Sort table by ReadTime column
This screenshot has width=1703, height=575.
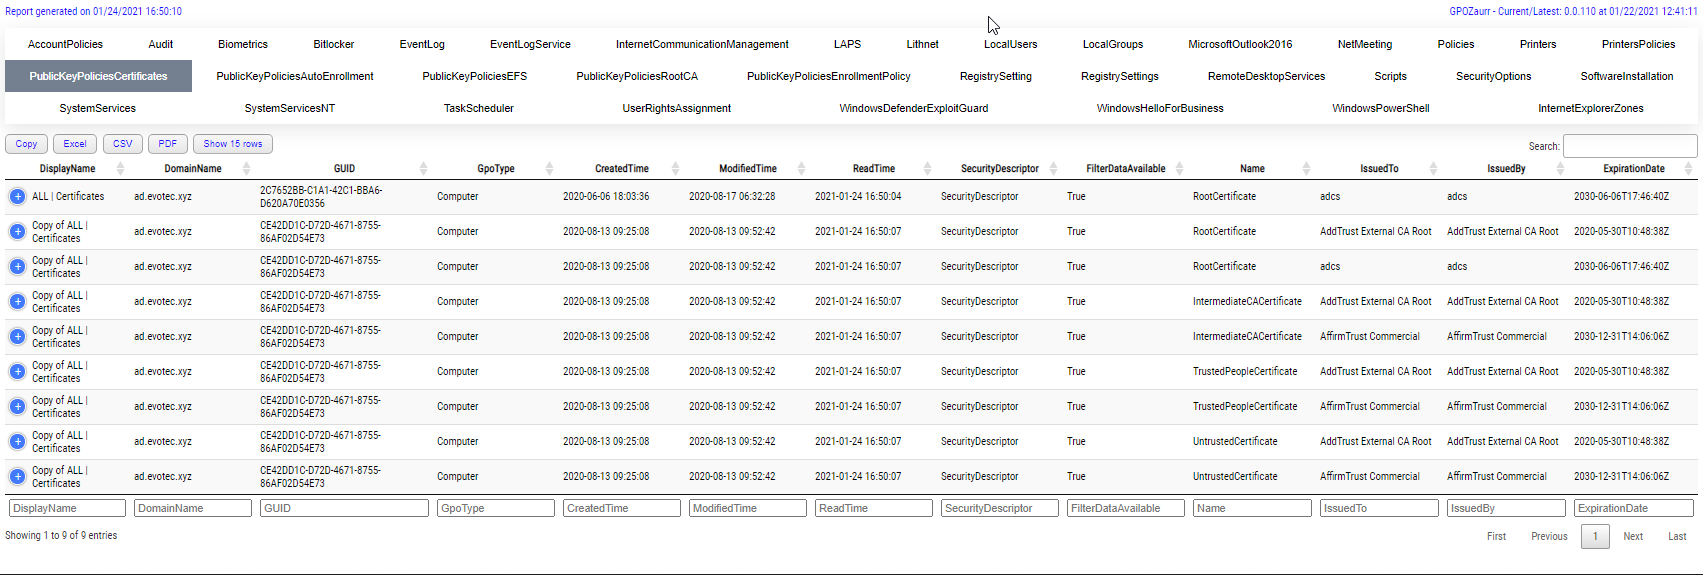click(873, 169)
